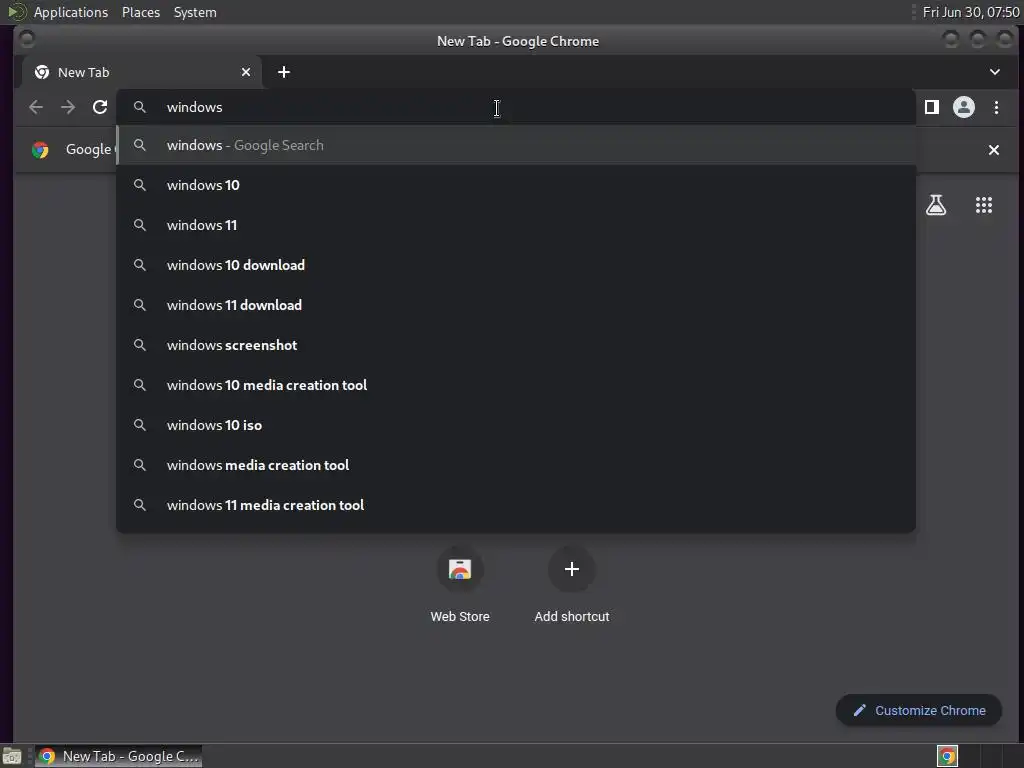Open the Applications menu
Image resolution: width=1024 pixels, height=768 pixels.
[71, 12]
